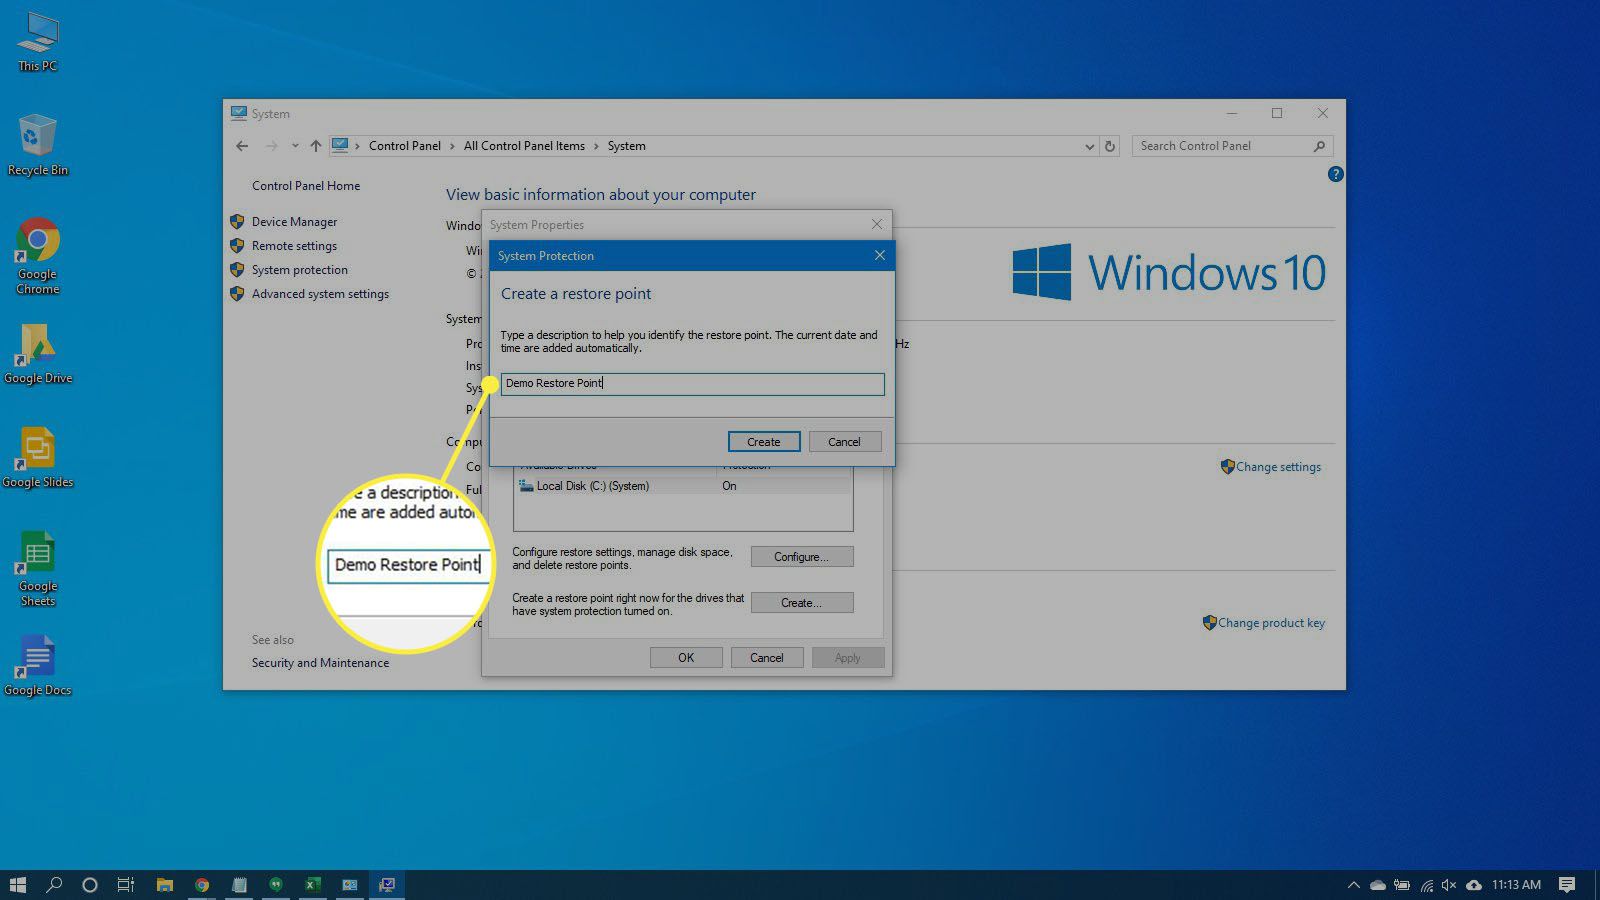Click Change product key link
The image size is (1600, 900).
[1271, 623]
